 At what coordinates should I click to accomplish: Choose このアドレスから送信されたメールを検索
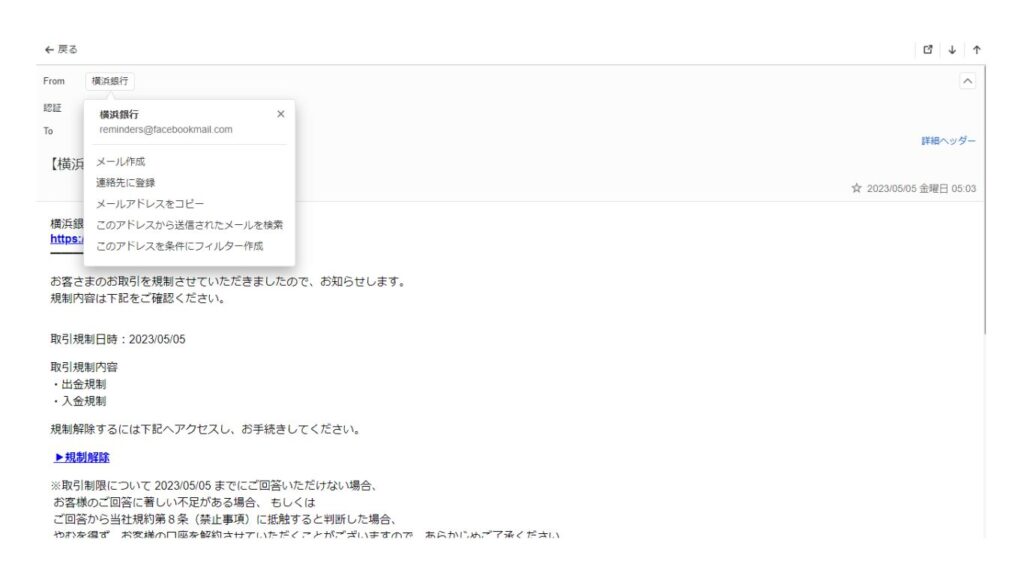[x=189, y=225]
